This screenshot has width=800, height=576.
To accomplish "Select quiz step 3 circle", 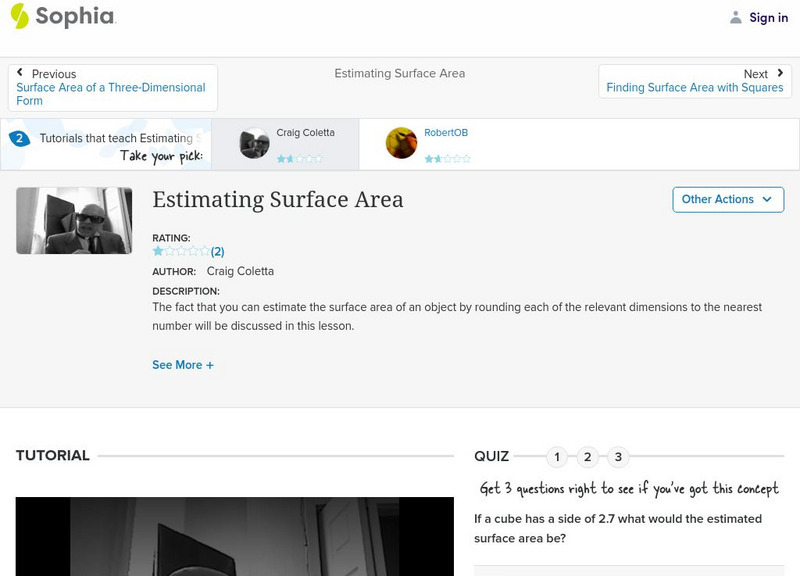I will click(x=619, y=456).
